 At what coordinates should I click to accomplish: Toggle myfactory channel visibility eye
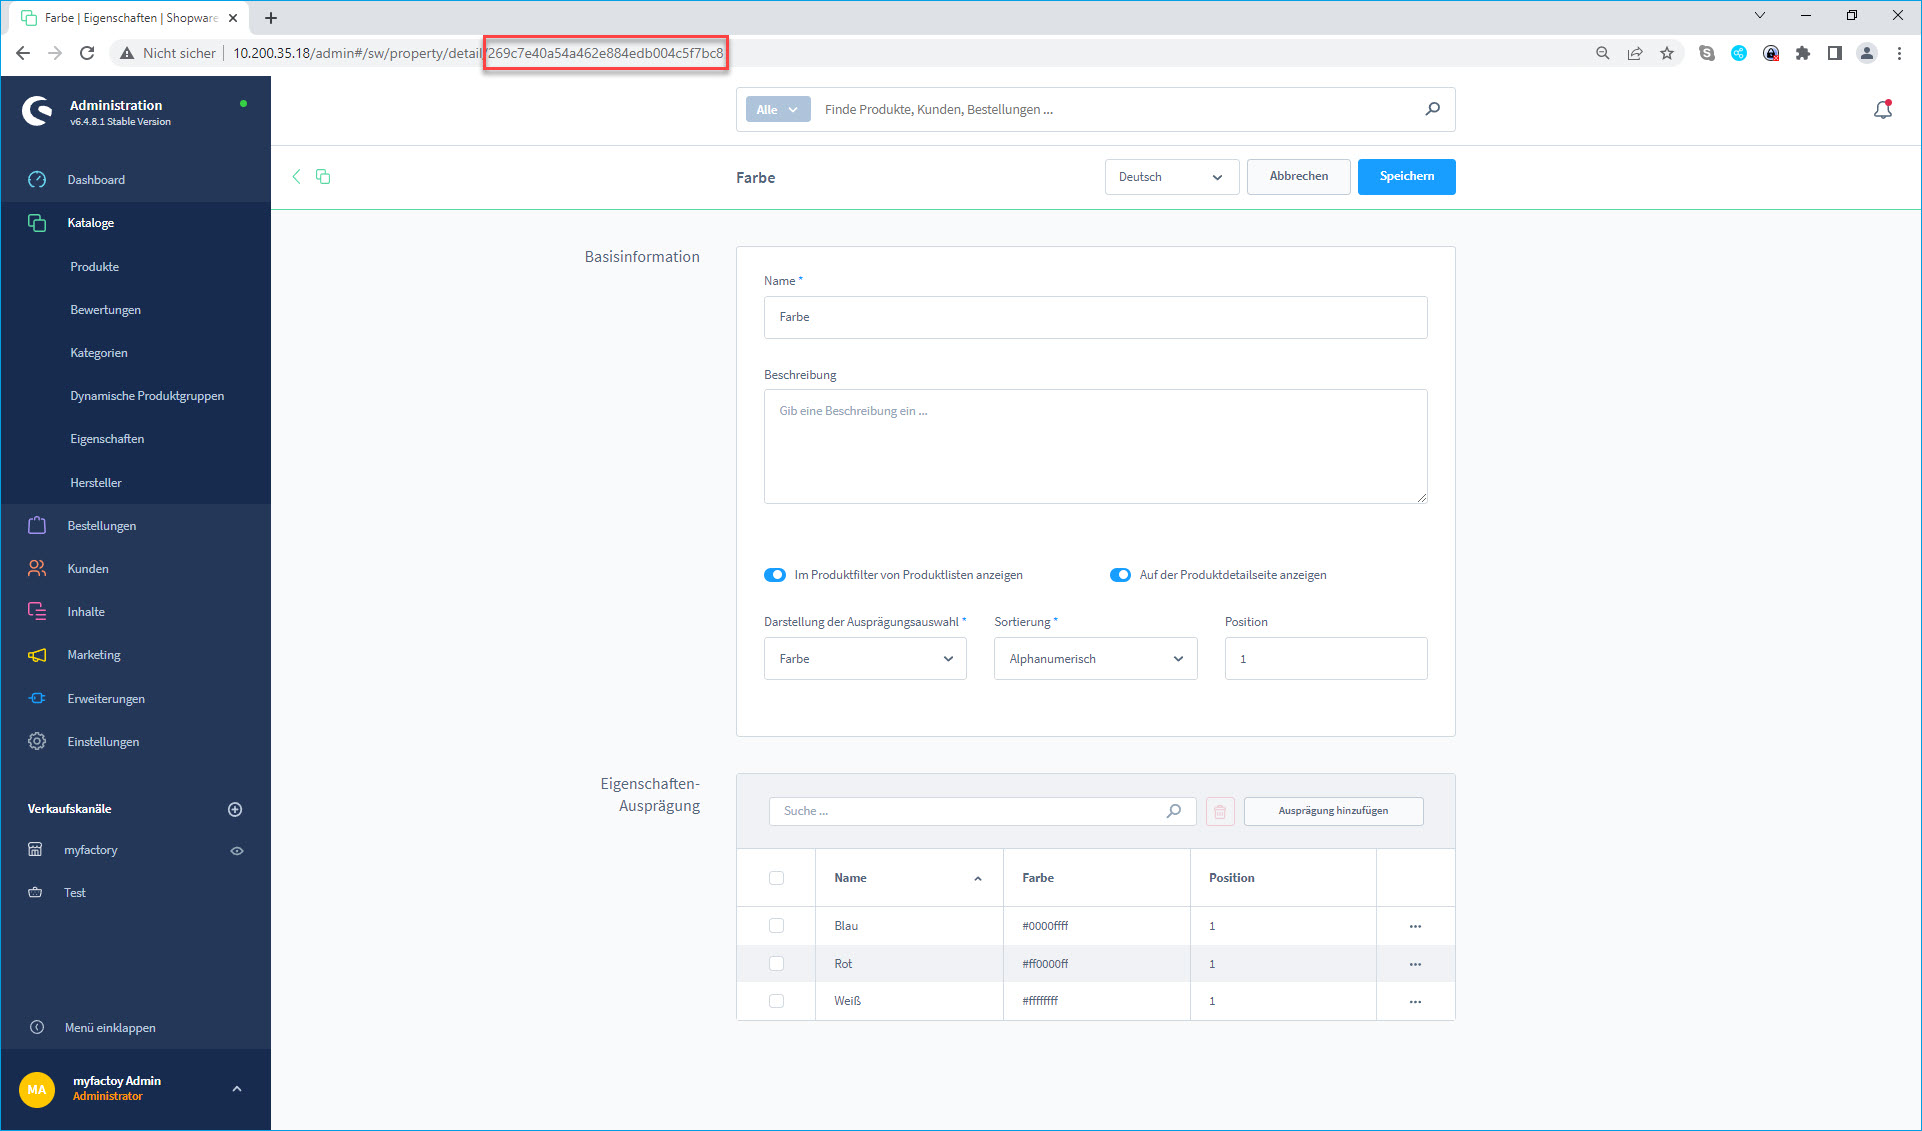[x=237, y=851]
